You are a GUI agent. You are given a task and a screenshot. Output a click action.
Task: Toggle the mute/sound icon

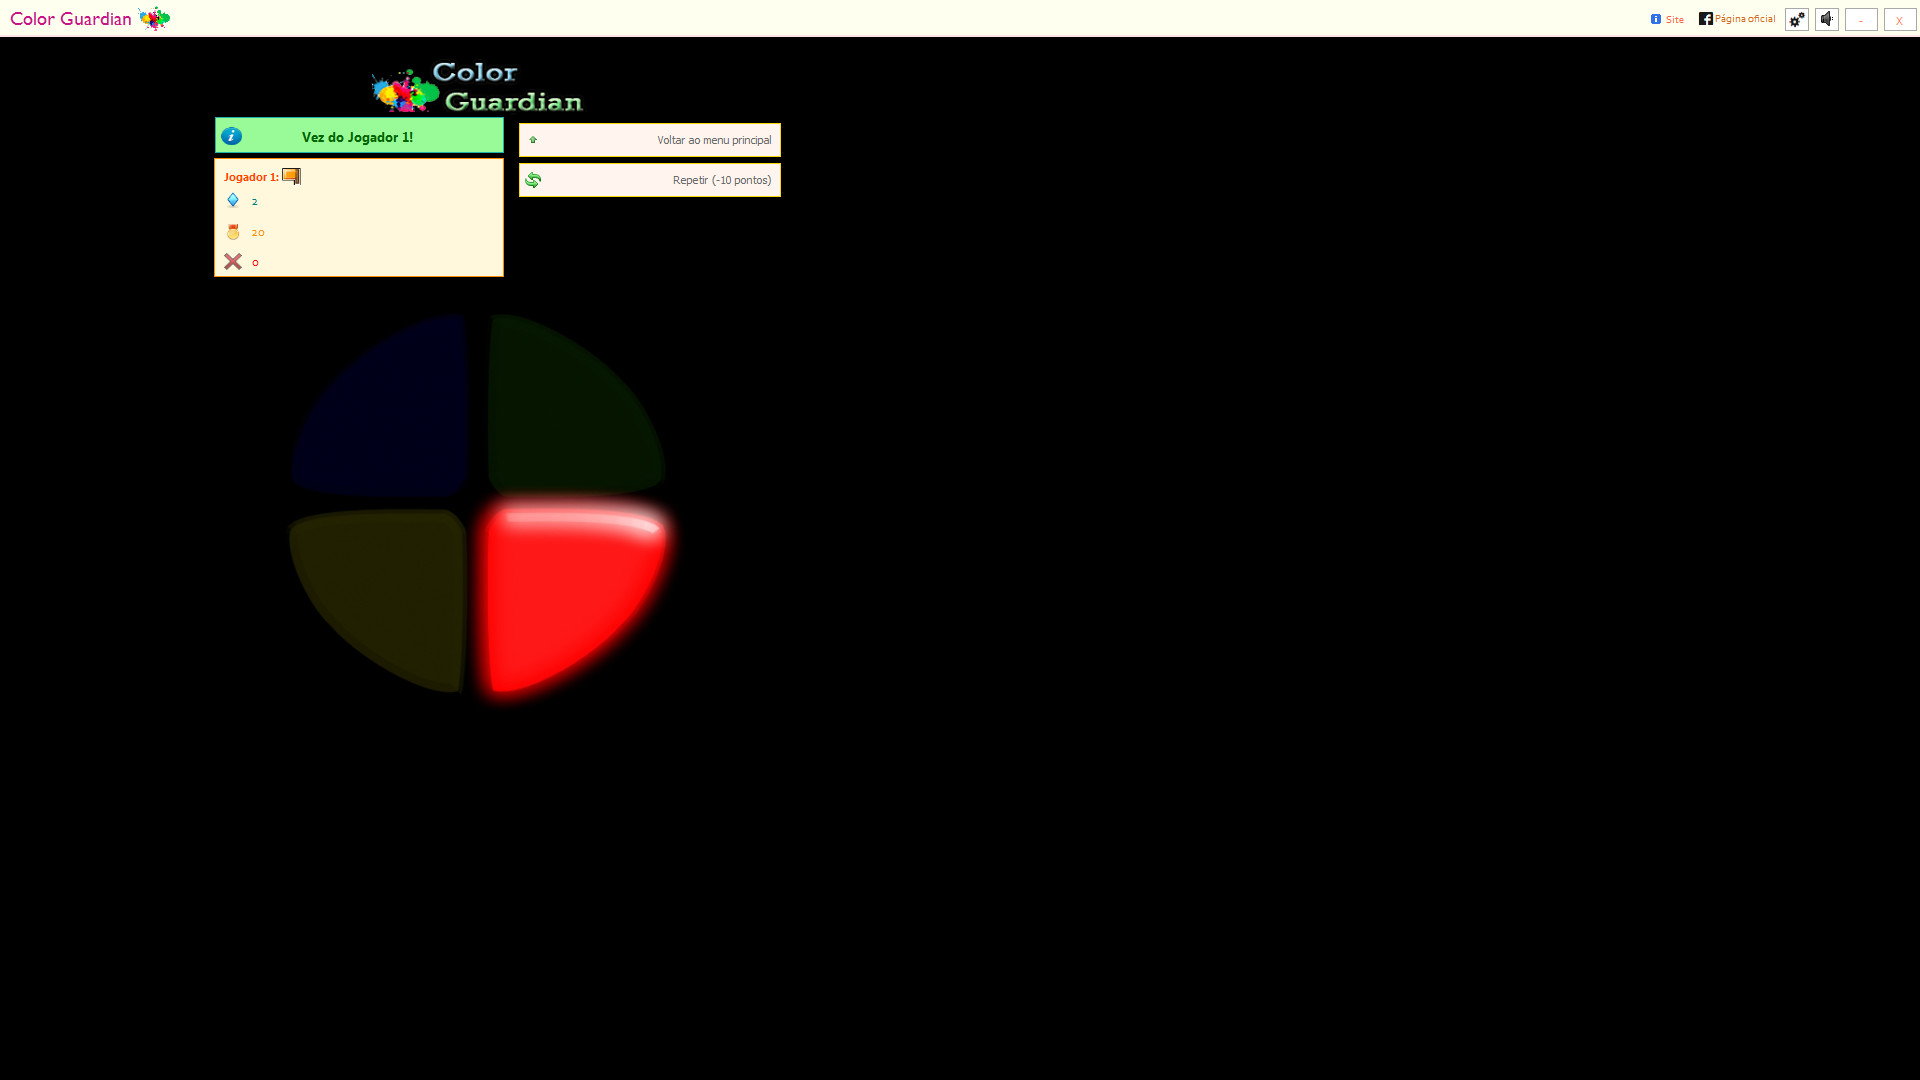(1824, 18)
